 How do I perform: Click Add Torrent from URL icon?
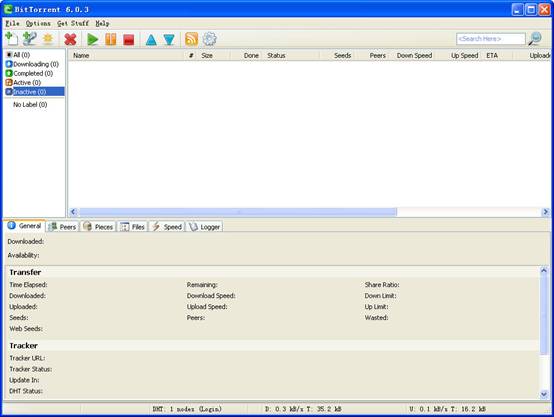[x=30, y=39]
